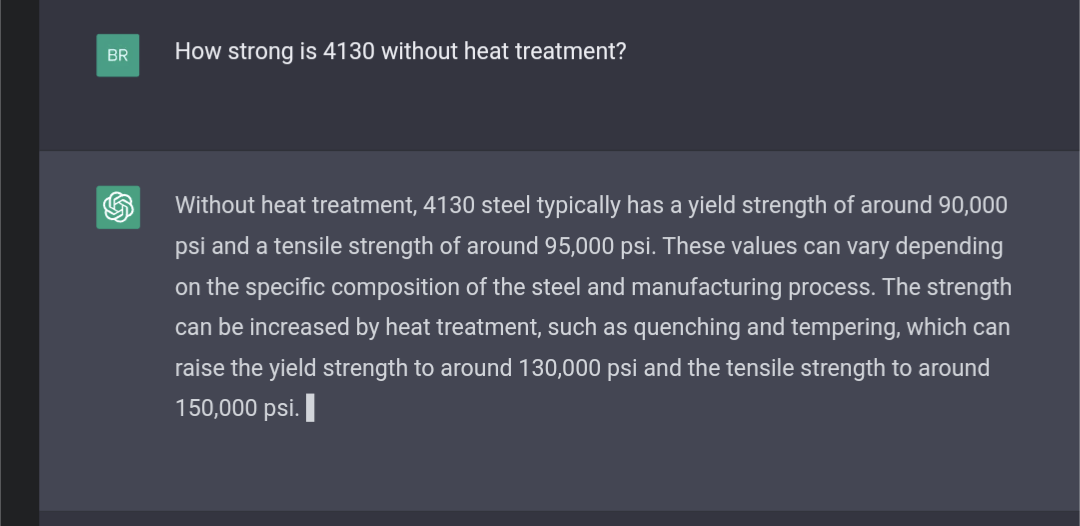Select the user question about 4130
Image resolution: width=1080 pixels, height=526 pixels.
click(400, 52)
